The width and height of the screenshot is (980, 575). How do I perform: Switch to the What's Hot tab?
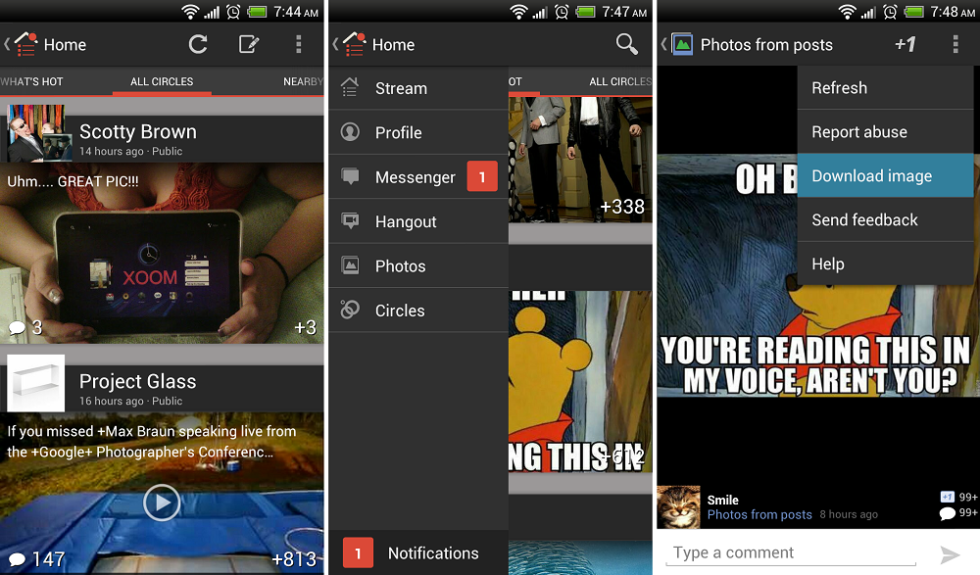(32, 82)
